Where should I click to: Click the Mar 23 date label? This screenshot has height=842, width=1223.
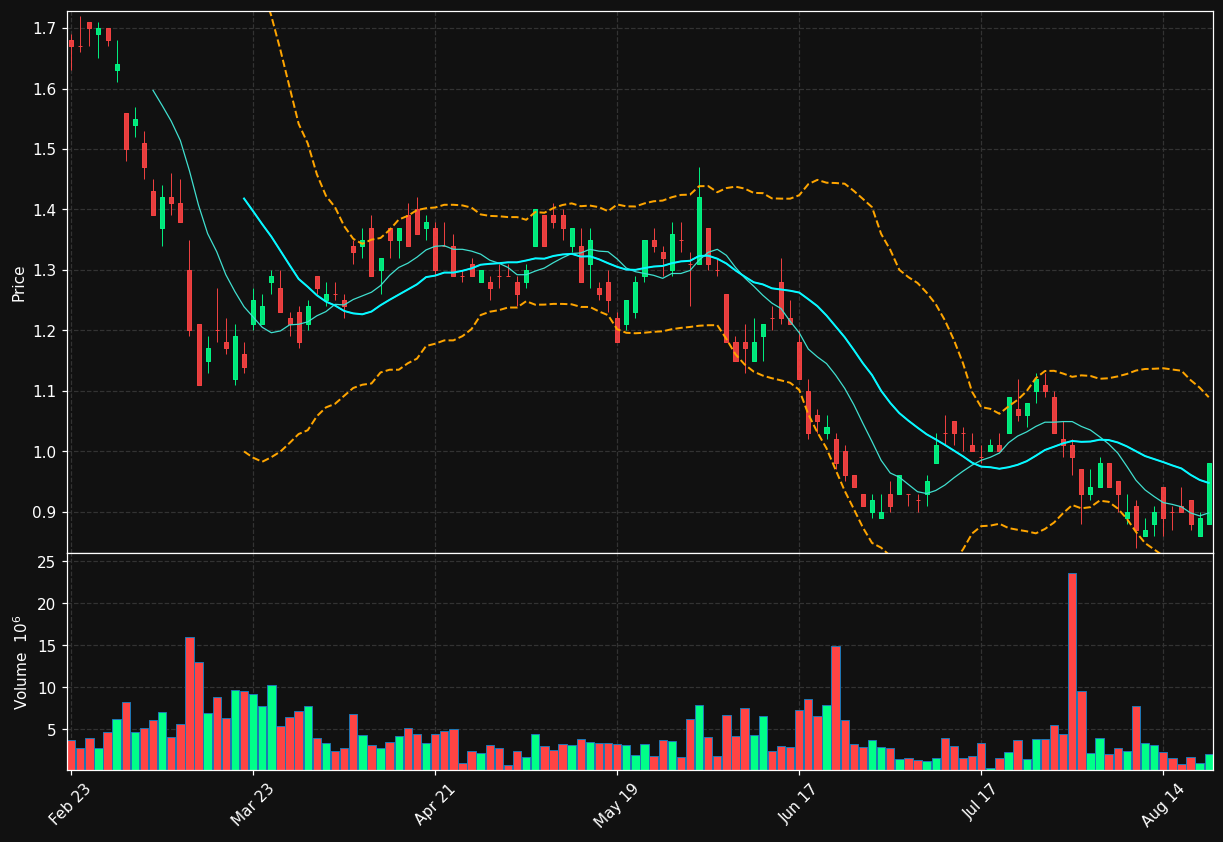tap(251, 806)
